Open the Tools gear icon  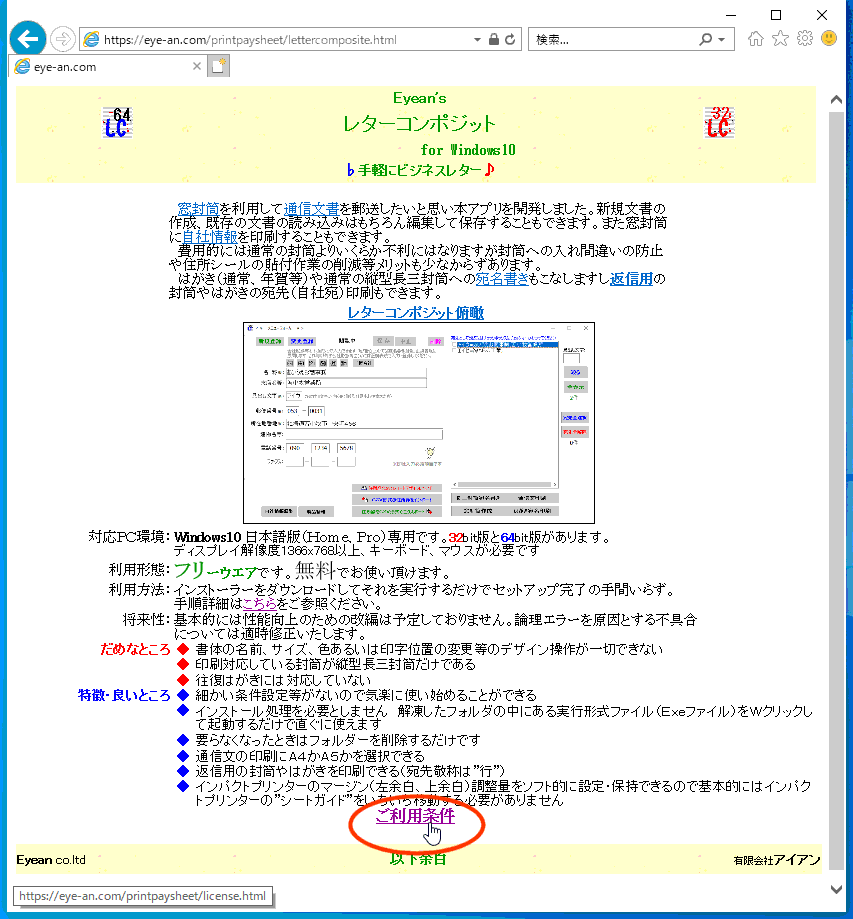[805, 39]
